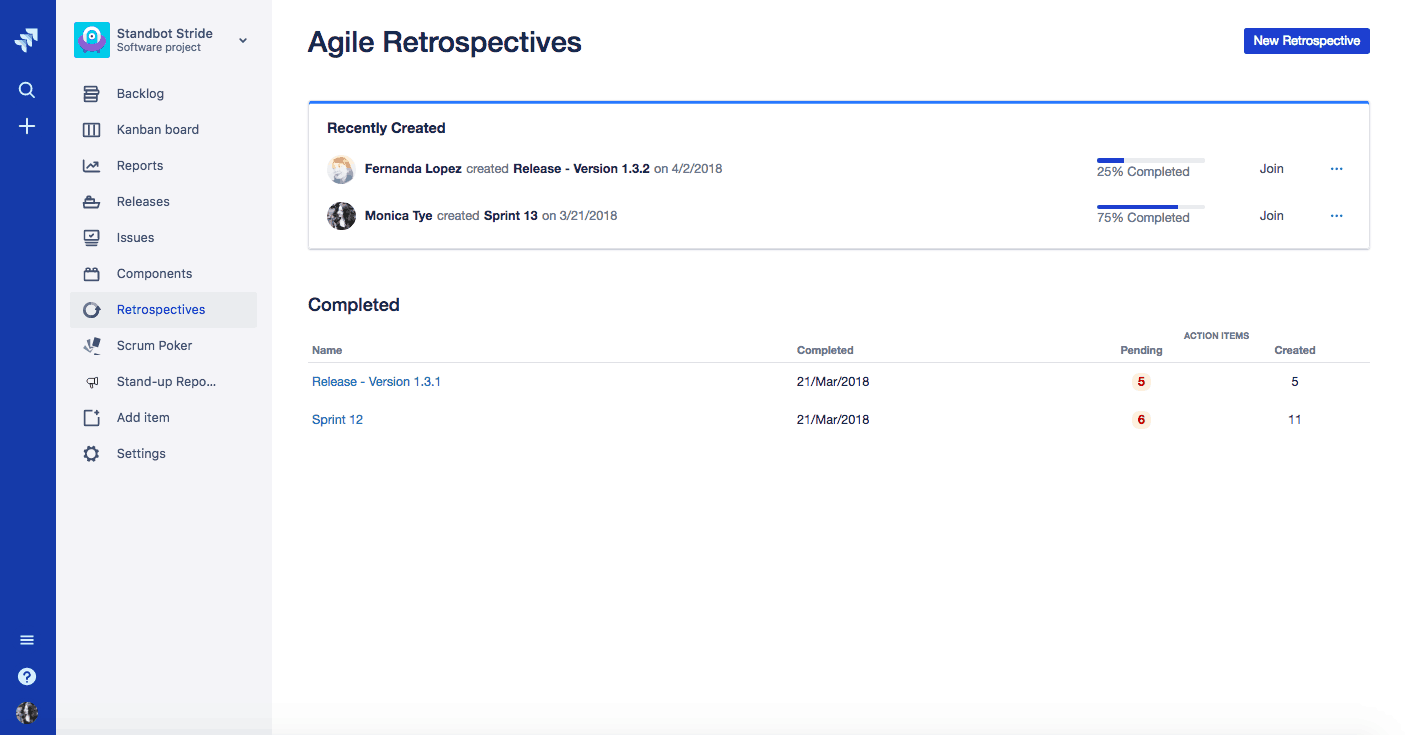Viewport: 1405px width, 735px height.
Task: Click the search magnifier icon
Action: tap(27, 89)
